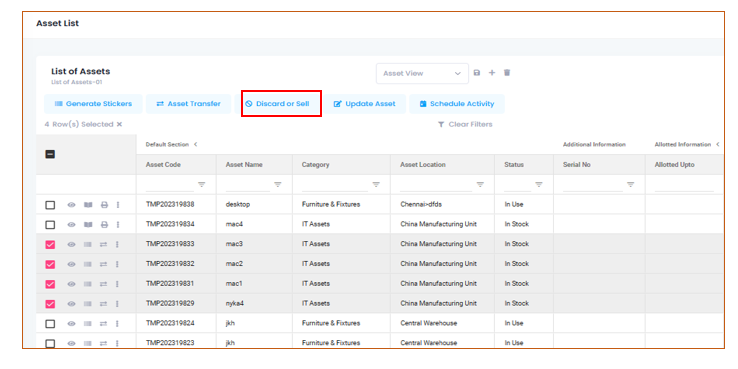738x369 pixels.
Task: Click the filter icon under Asset Name column
Action: 278,184
